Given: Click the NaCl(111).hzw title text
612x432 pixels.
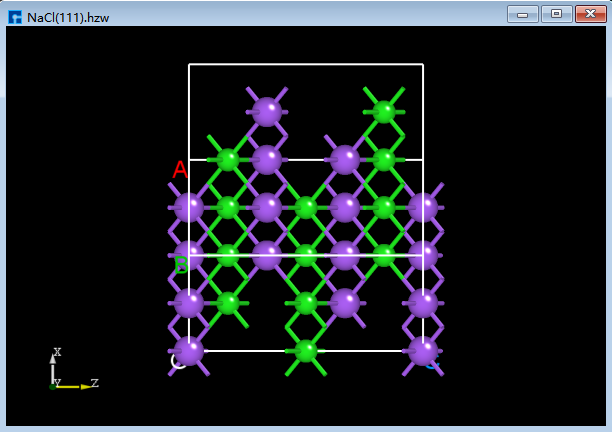Looking at the screenshot, I should coord(68,18).
